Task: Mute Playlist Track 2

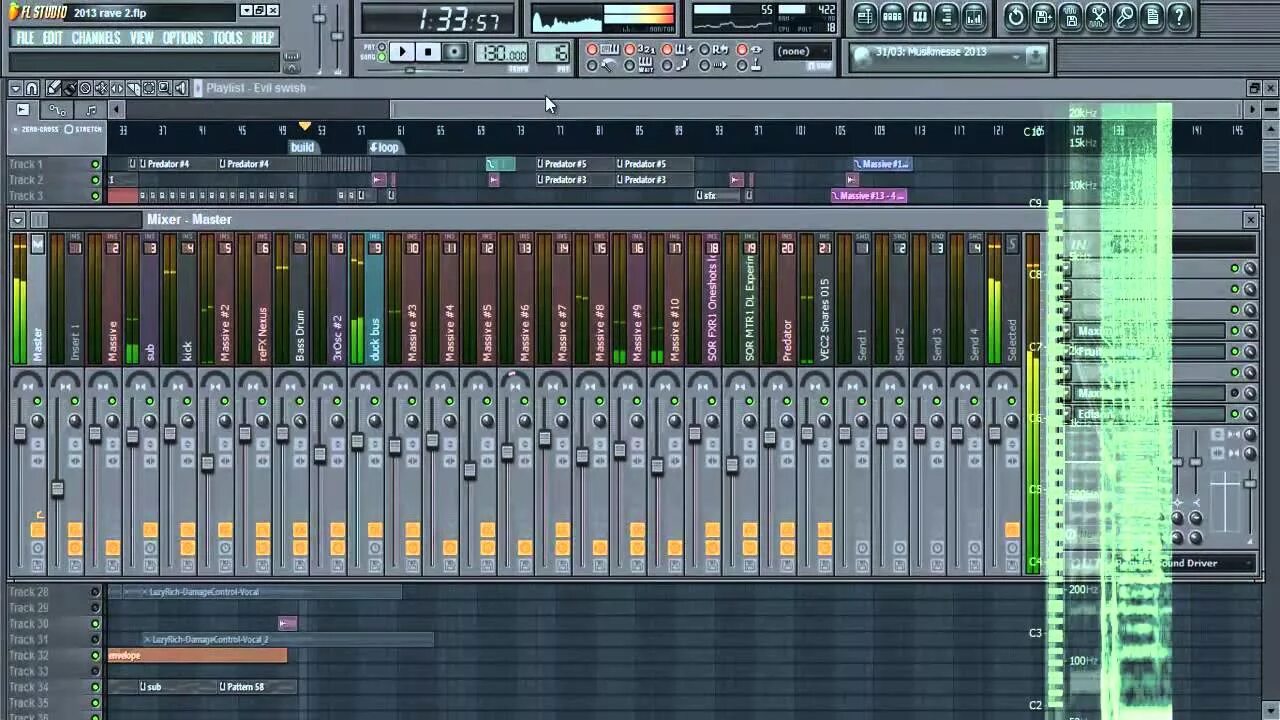Action: [96, 180]
